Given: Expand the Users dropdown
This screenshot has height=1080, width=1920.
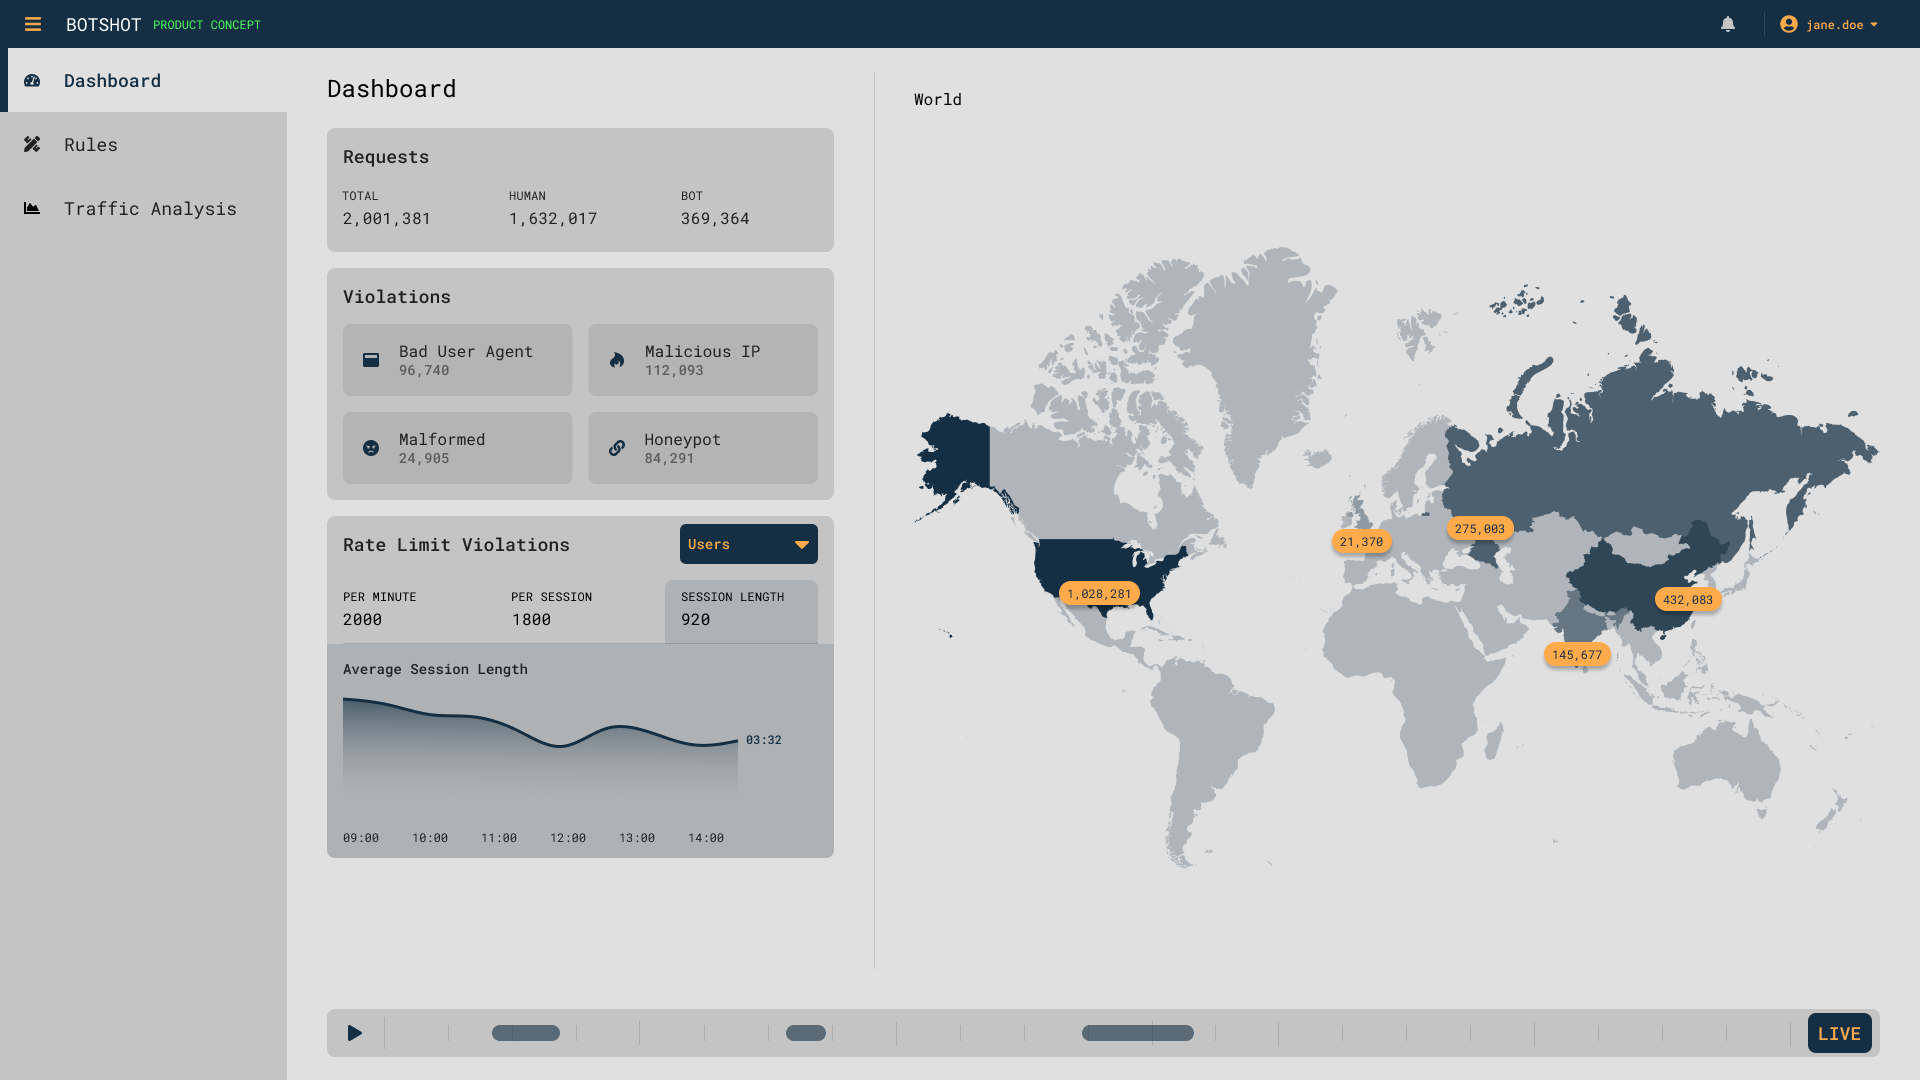Looking at the screenshot, I should [x=748, y=544].
